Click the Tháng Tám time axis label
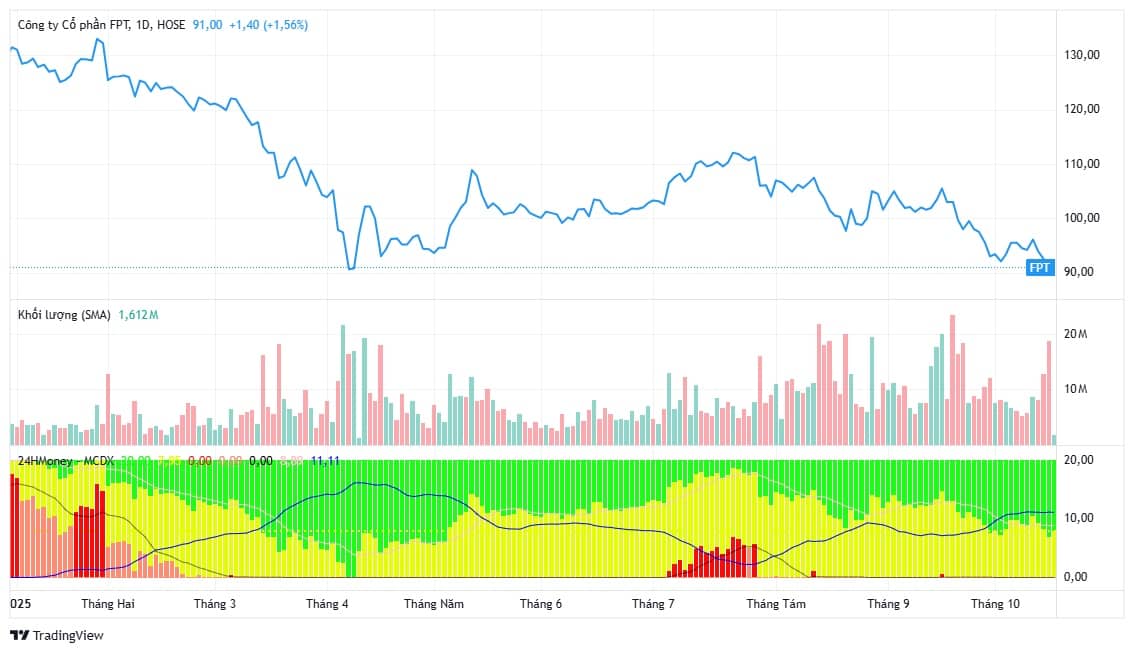This screenshot has width=1134, height=653. 776,604
